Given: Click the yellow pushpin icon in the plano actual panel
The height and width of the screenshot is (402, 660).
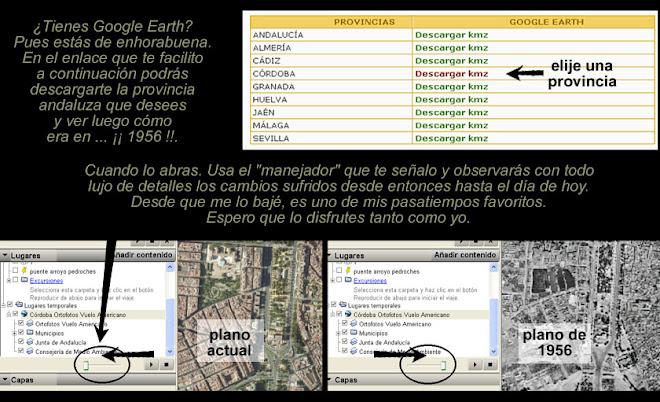Looking at the screenshot, I should (x=24, y=270).
